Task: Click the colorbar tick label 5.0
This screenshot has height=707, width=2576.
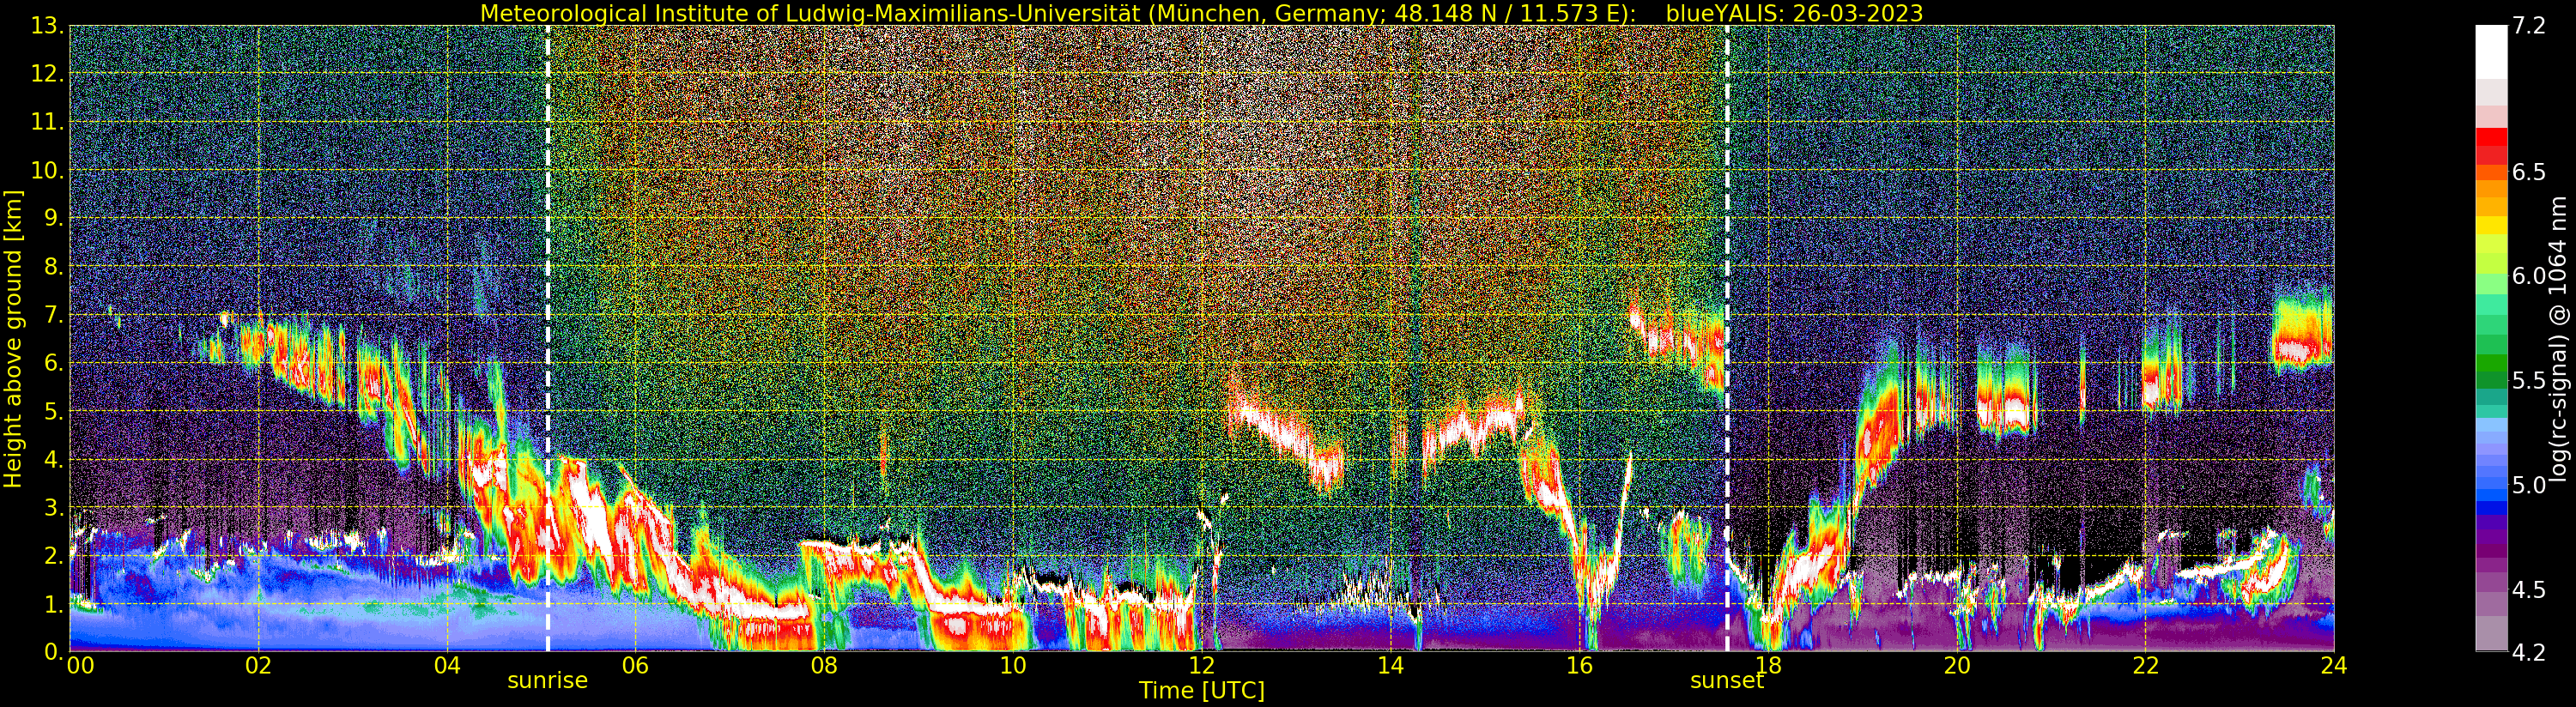Action: click(x=2529, y=486)
